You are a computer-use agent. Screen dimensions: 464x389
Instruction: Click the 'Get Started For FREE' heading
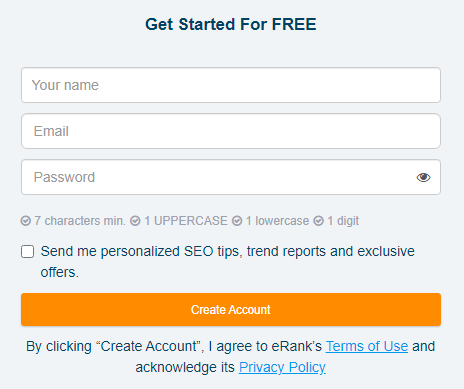tap(231, 24)
